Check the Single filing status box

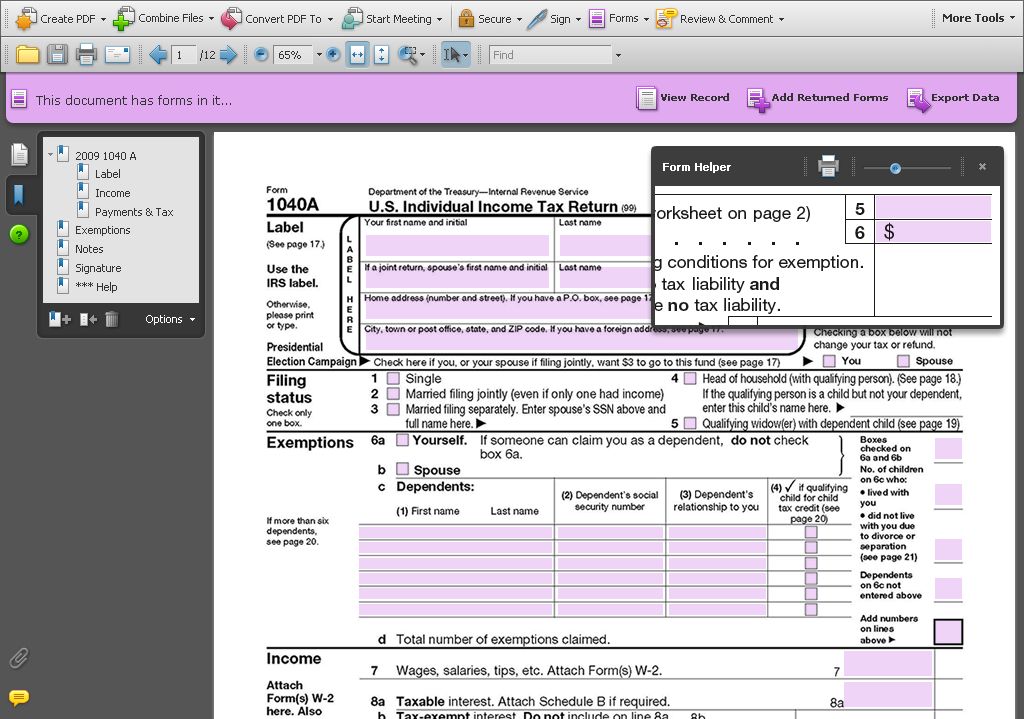point(393,379)
